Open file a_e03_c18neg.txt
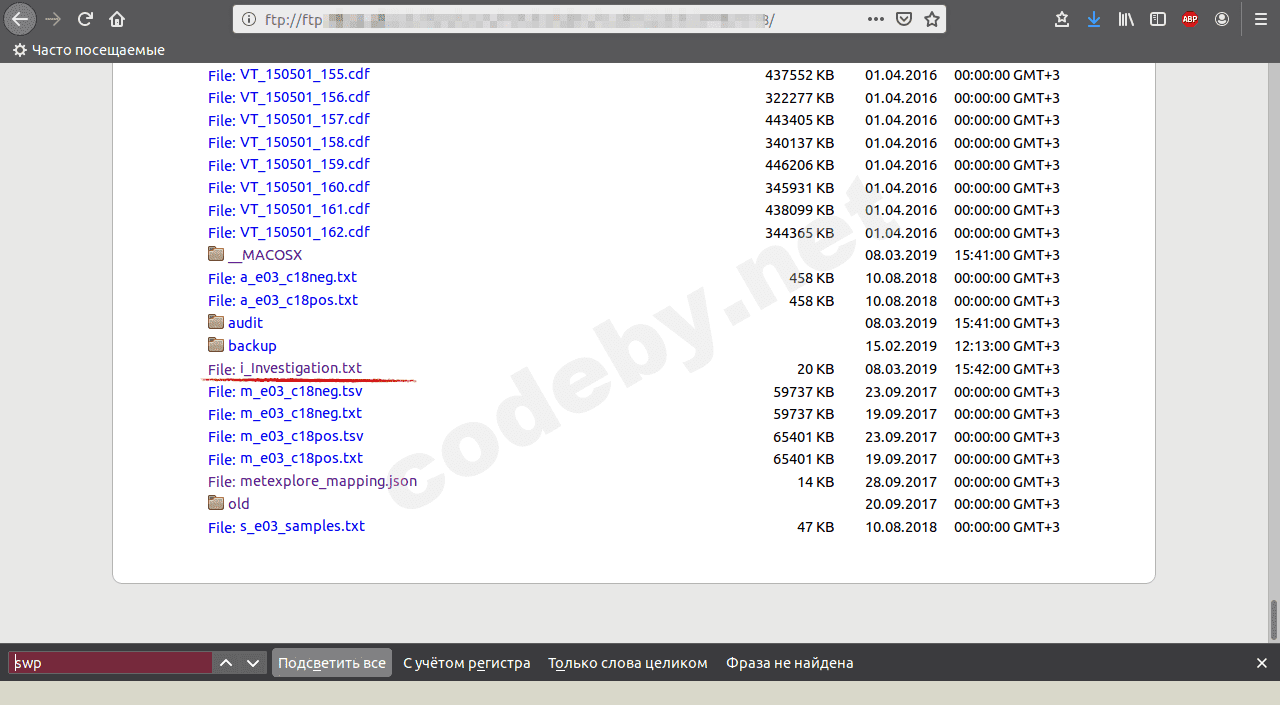The image size is (1280, 705). [298, 277]
